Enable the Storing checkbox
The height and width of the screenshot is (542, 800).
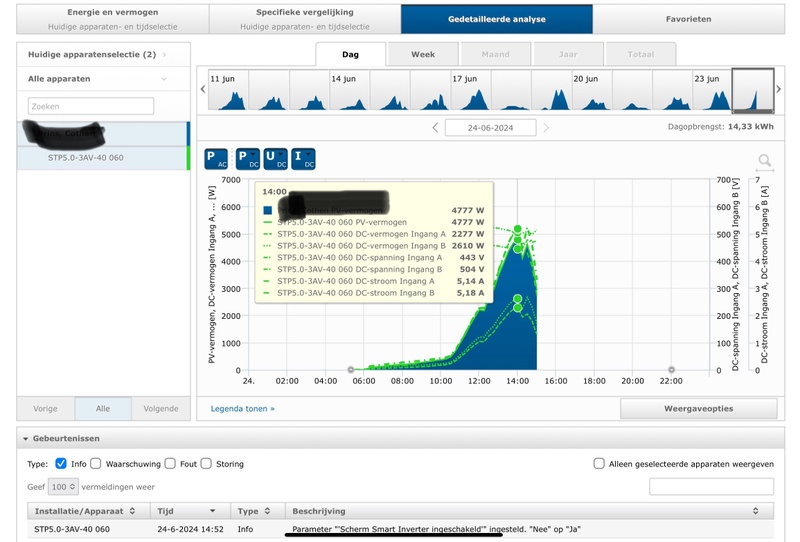click(206, 463)
